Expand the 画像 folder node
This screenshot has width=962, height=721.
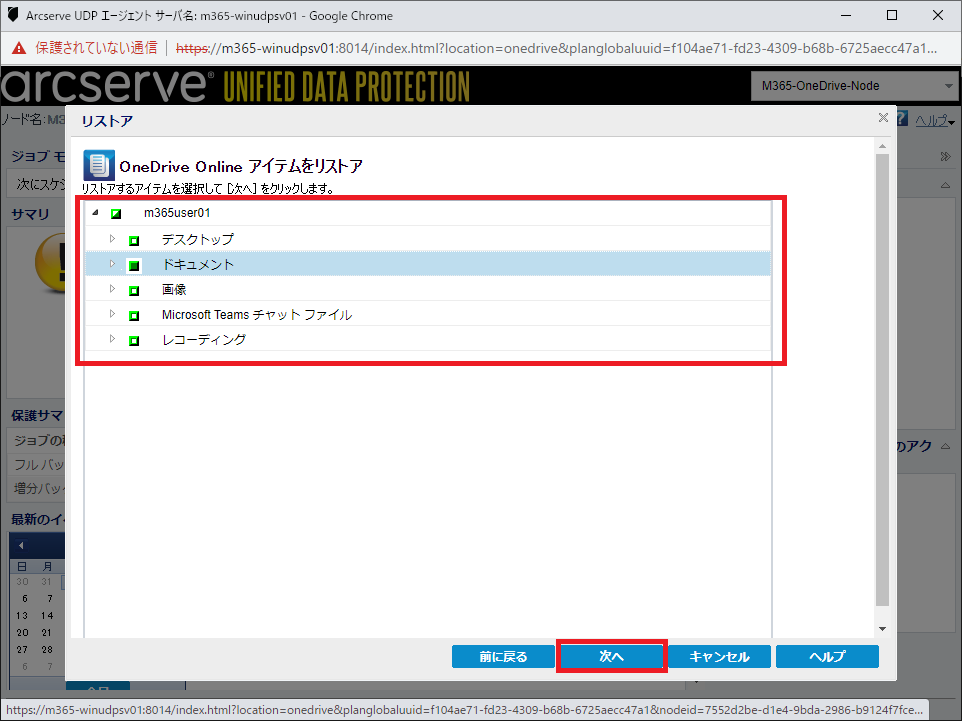coord(112,289)
